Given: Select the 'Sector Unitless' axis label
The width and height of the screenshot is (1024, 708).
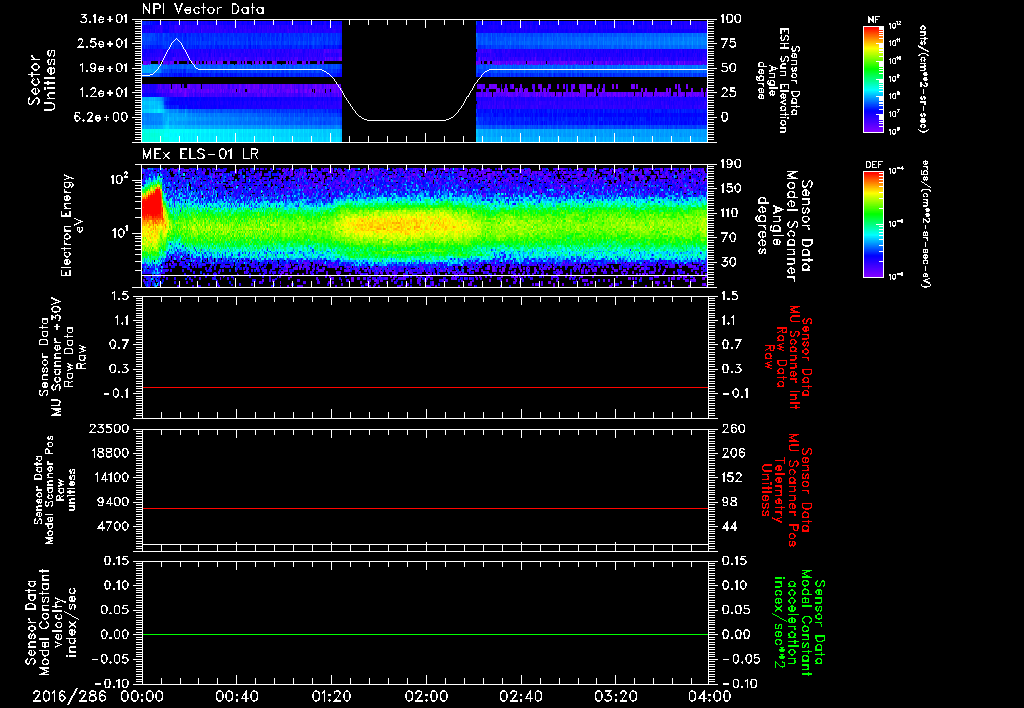Looking at the screenshot, I should pyautogui.click(x=42, y=80).
